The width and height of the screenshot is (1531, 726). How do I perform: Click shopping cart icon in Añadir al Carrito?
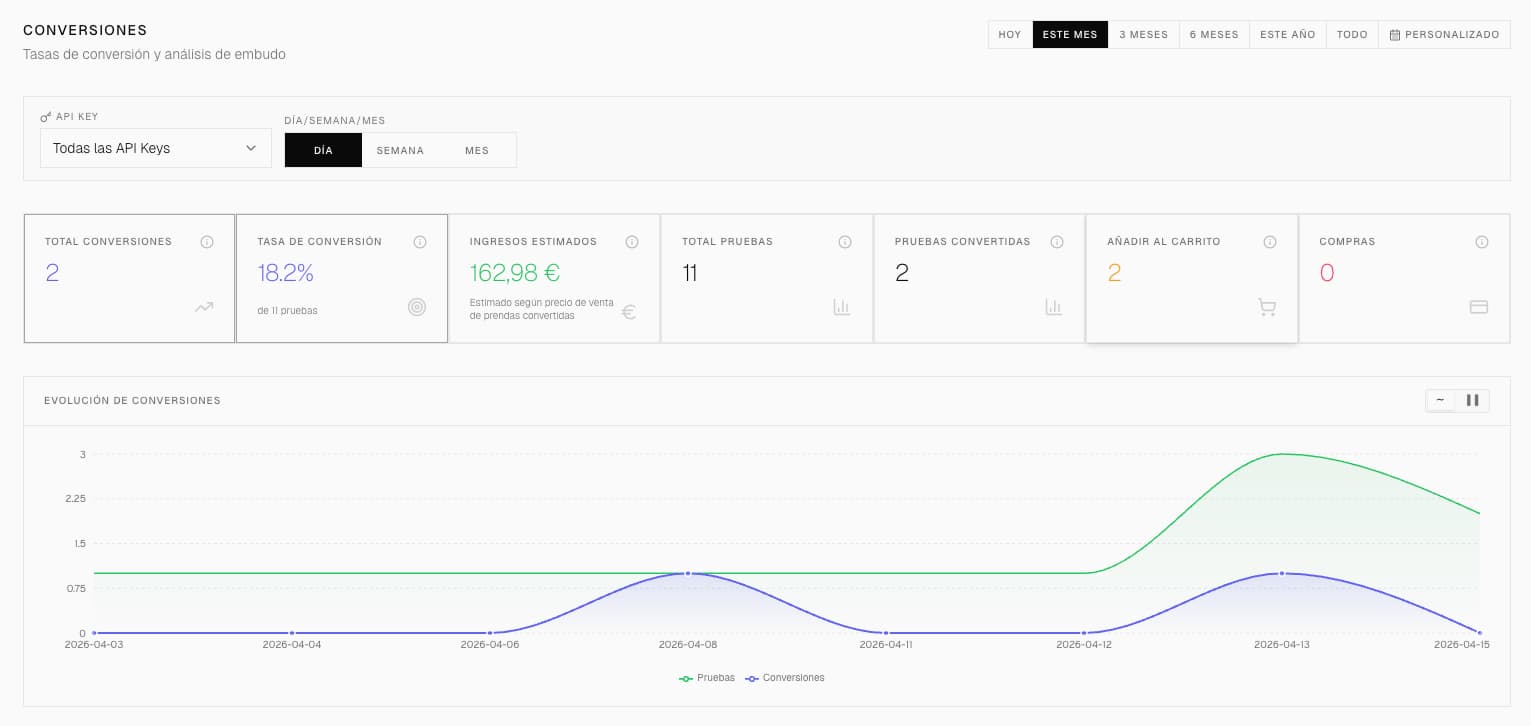click(x=1267, y=308)
